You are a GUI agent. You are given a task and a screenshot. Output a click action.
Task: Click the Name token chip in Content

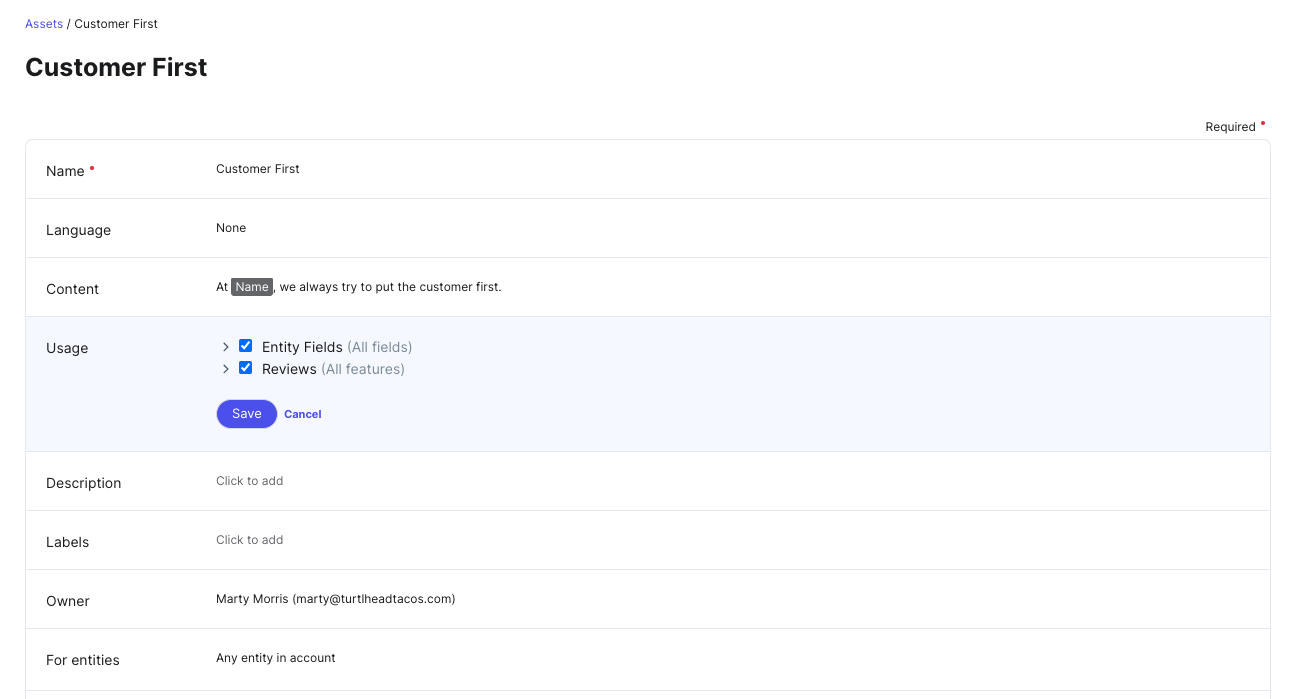point(252,287)
